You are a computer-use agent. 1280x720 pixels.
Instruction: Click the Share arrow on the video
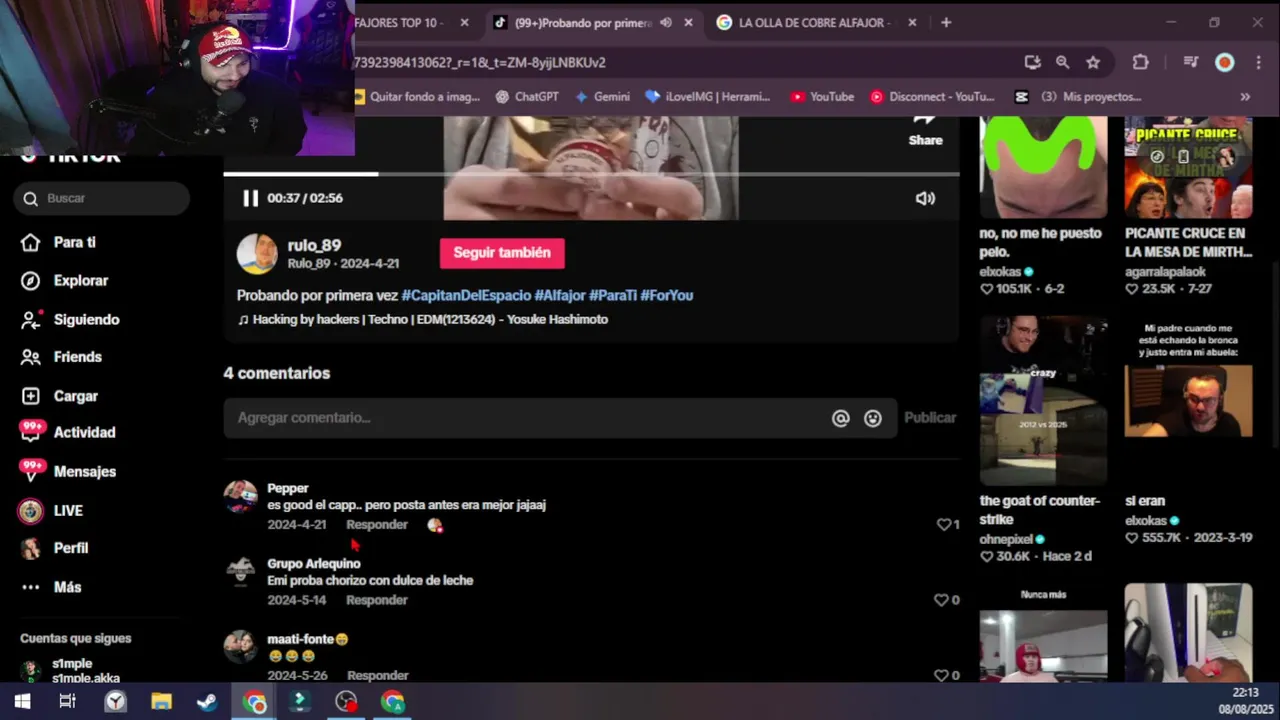pyautogui.click(x=925, y=121)
